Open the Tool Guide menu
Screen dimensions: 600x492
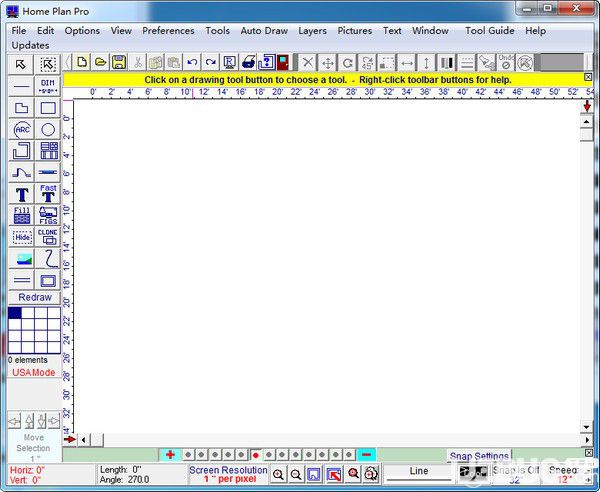pos(489,31)
